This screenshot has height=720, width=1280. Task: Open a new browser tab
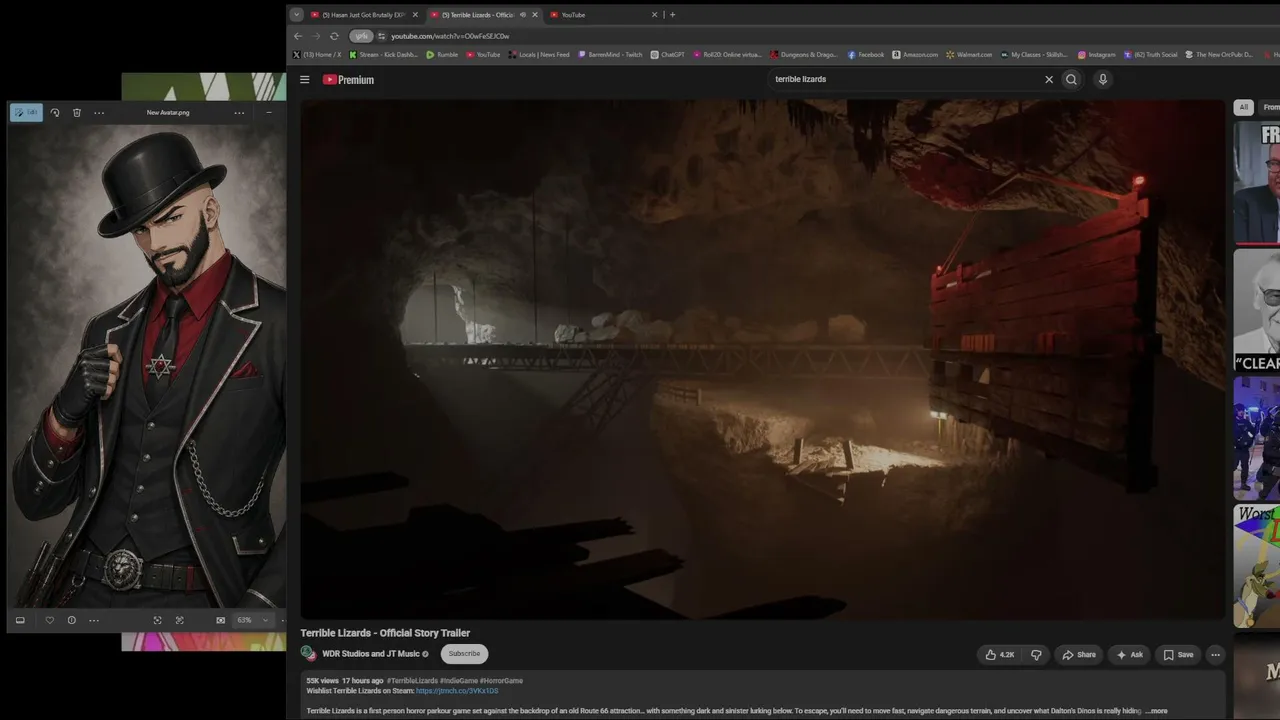point(672,15)
